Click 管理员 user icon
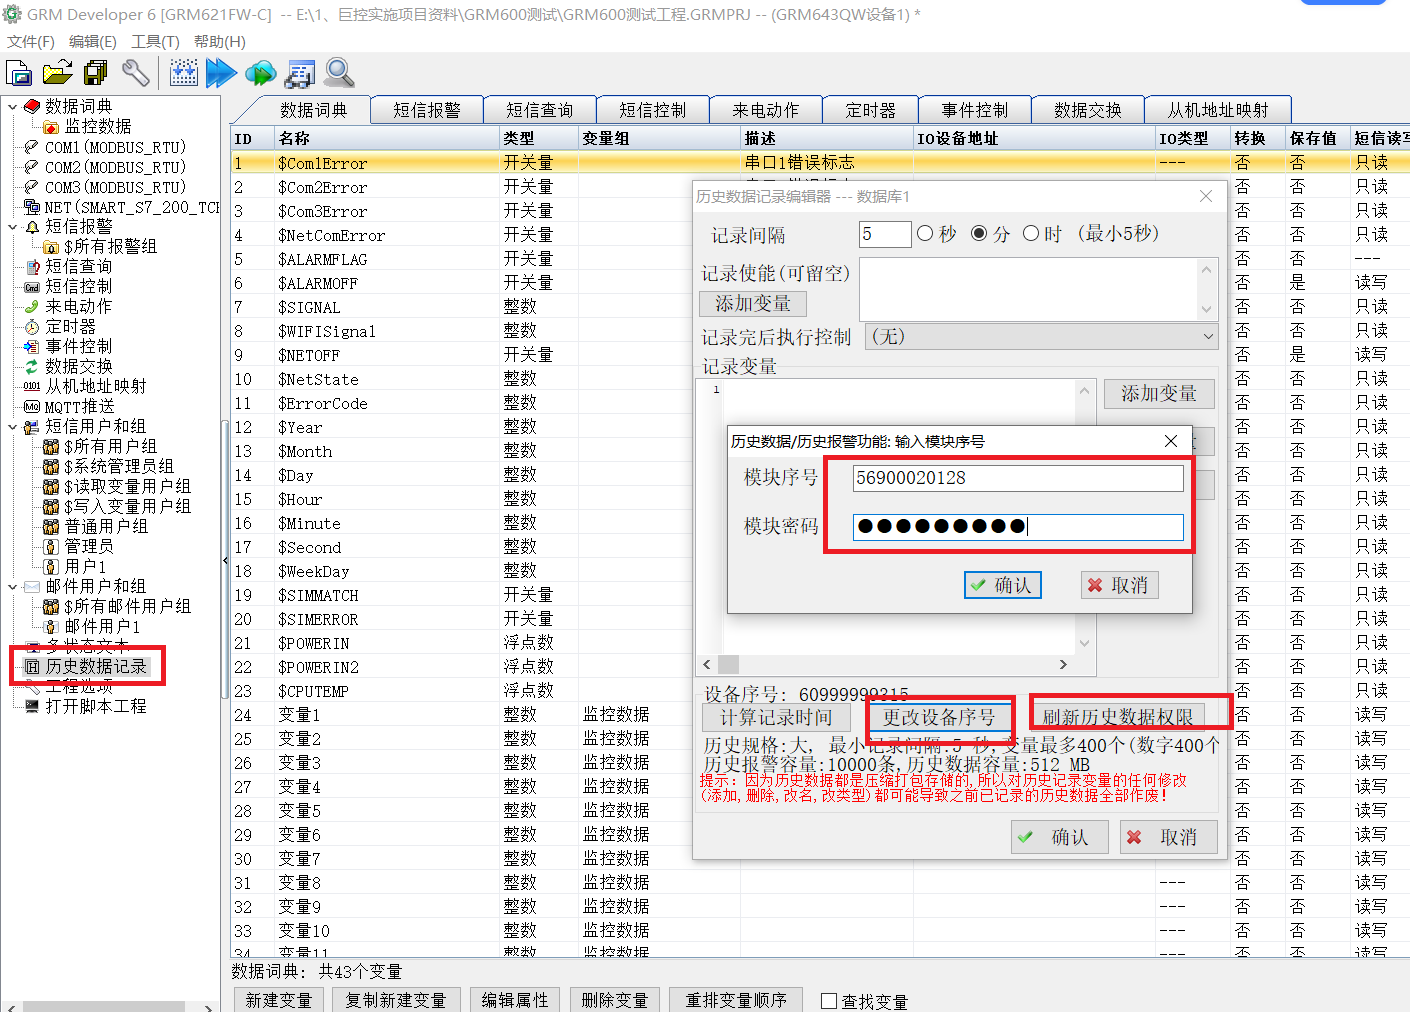1410x1012 pixels. point(51,547)
